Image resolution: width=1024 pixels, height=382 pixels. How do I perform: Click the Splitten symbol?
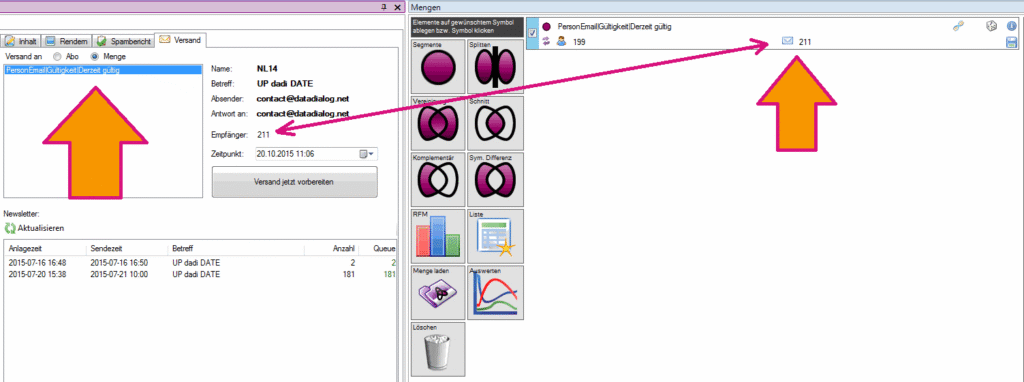(495, 66)
